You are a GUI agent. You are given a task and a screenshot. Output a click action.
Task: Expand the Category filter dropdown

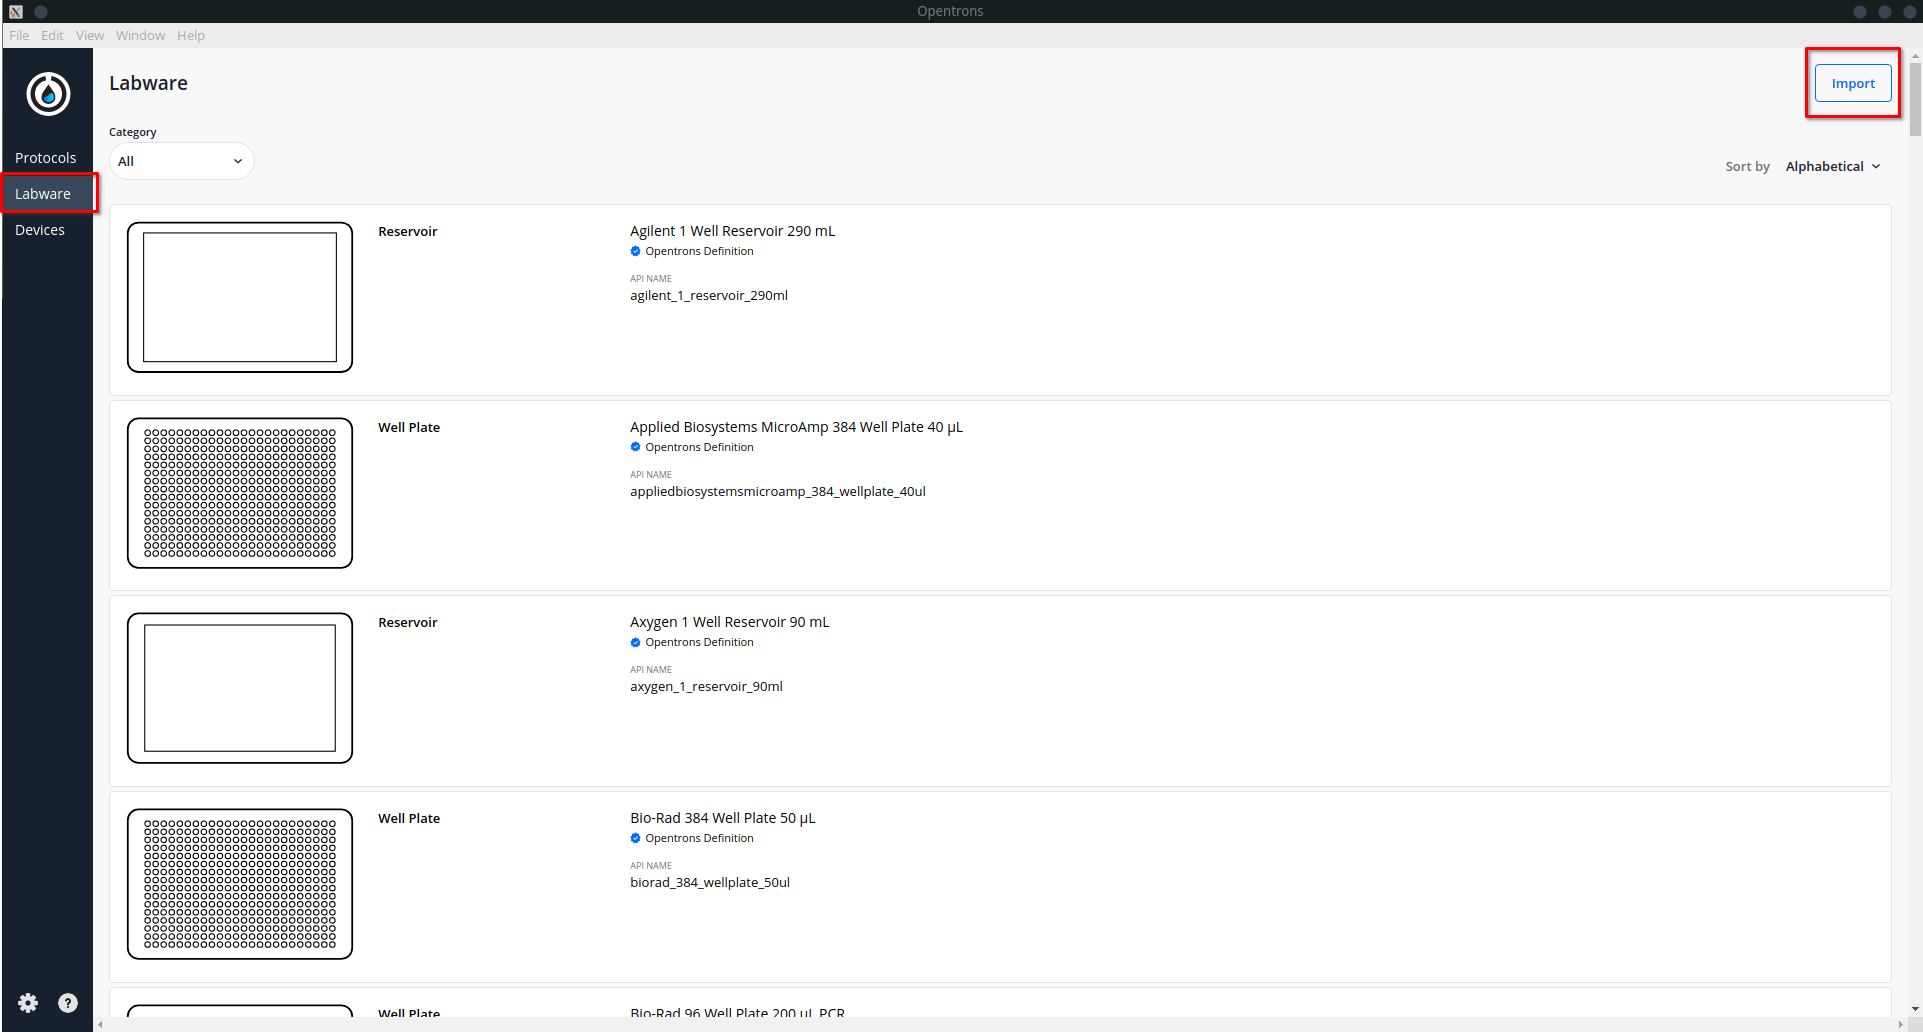pyautogui.click(x=181, y=161)
